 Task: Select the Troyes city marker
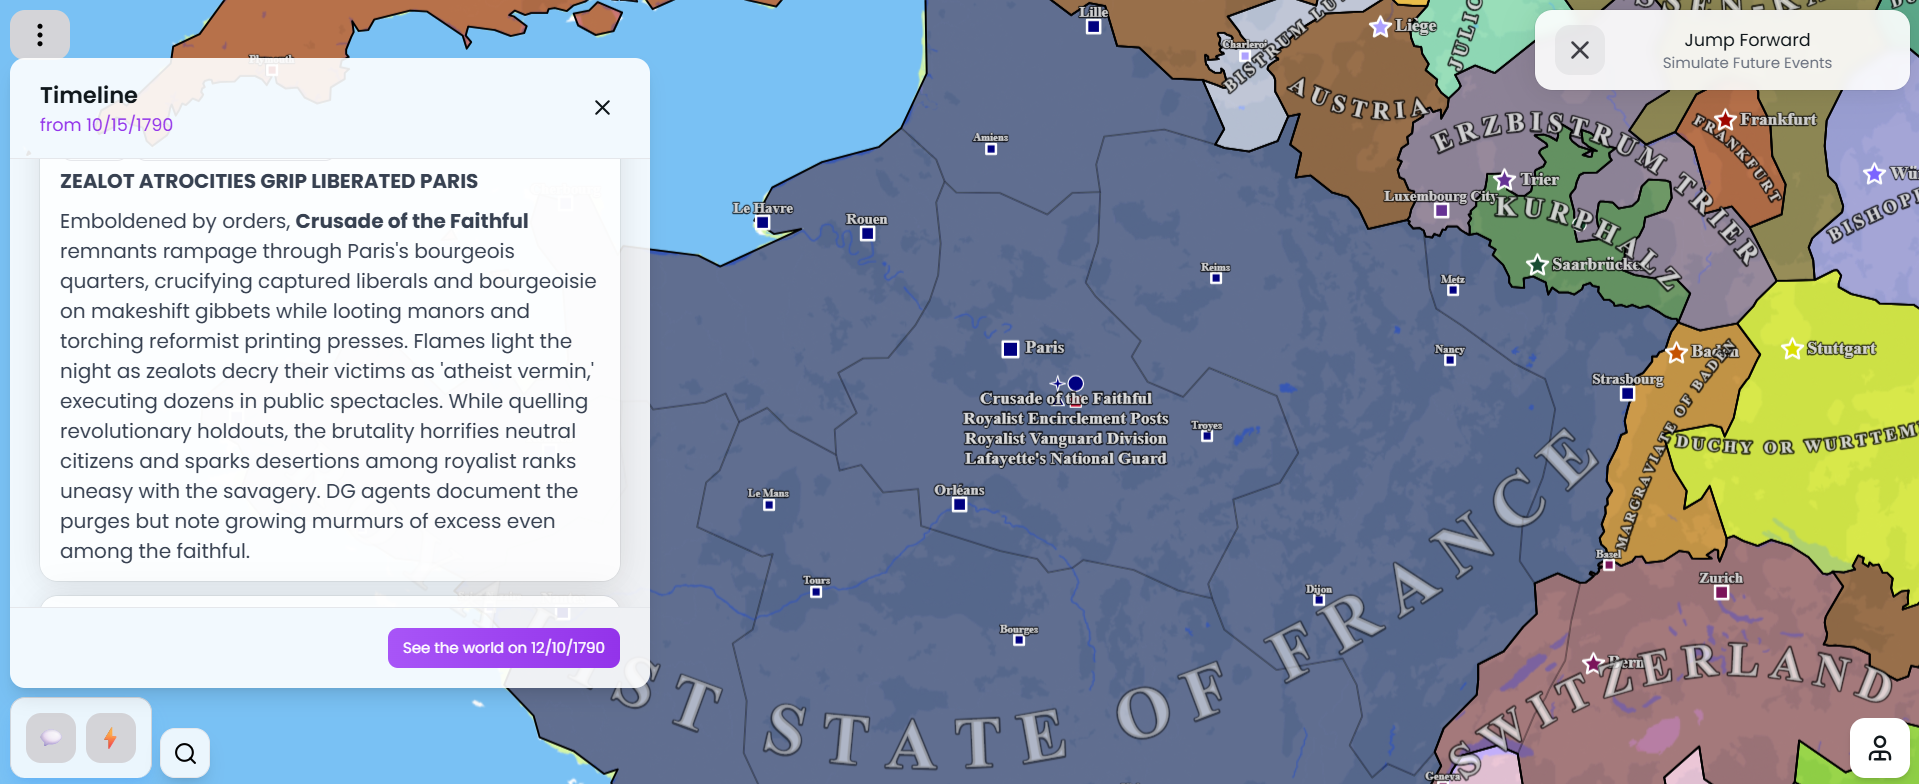point(1207,436)
